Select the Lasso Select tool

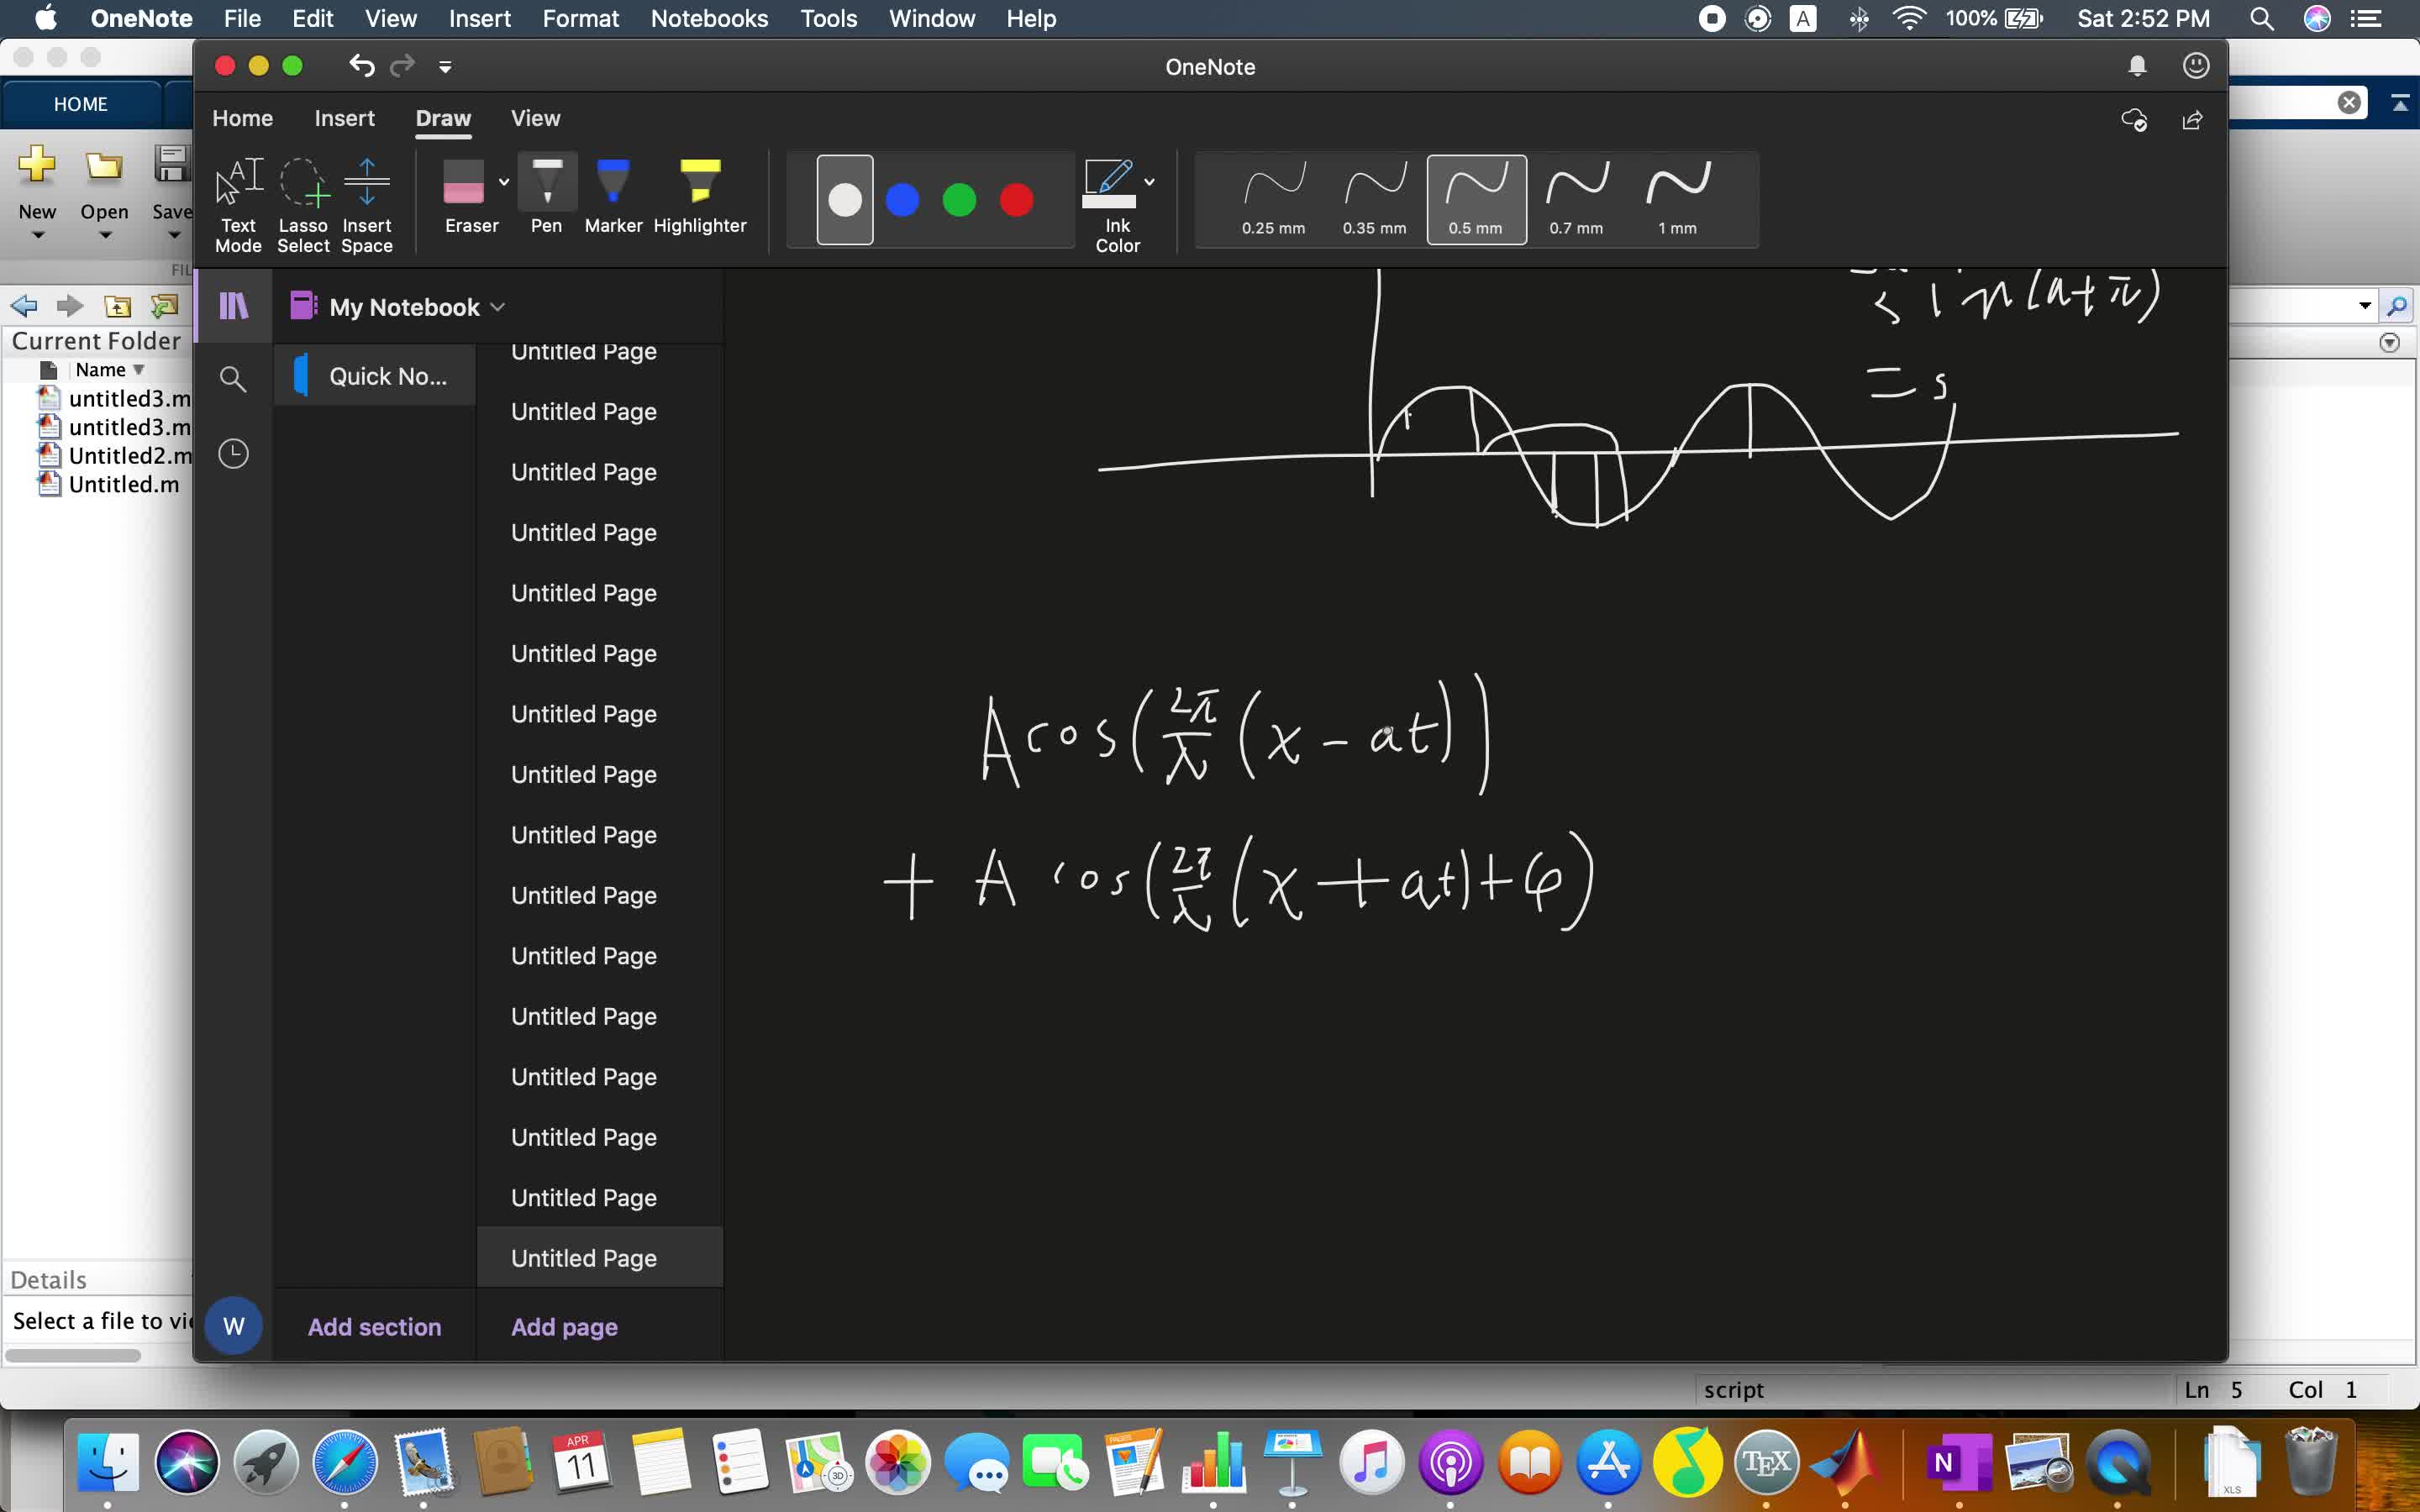coord(303,197)
